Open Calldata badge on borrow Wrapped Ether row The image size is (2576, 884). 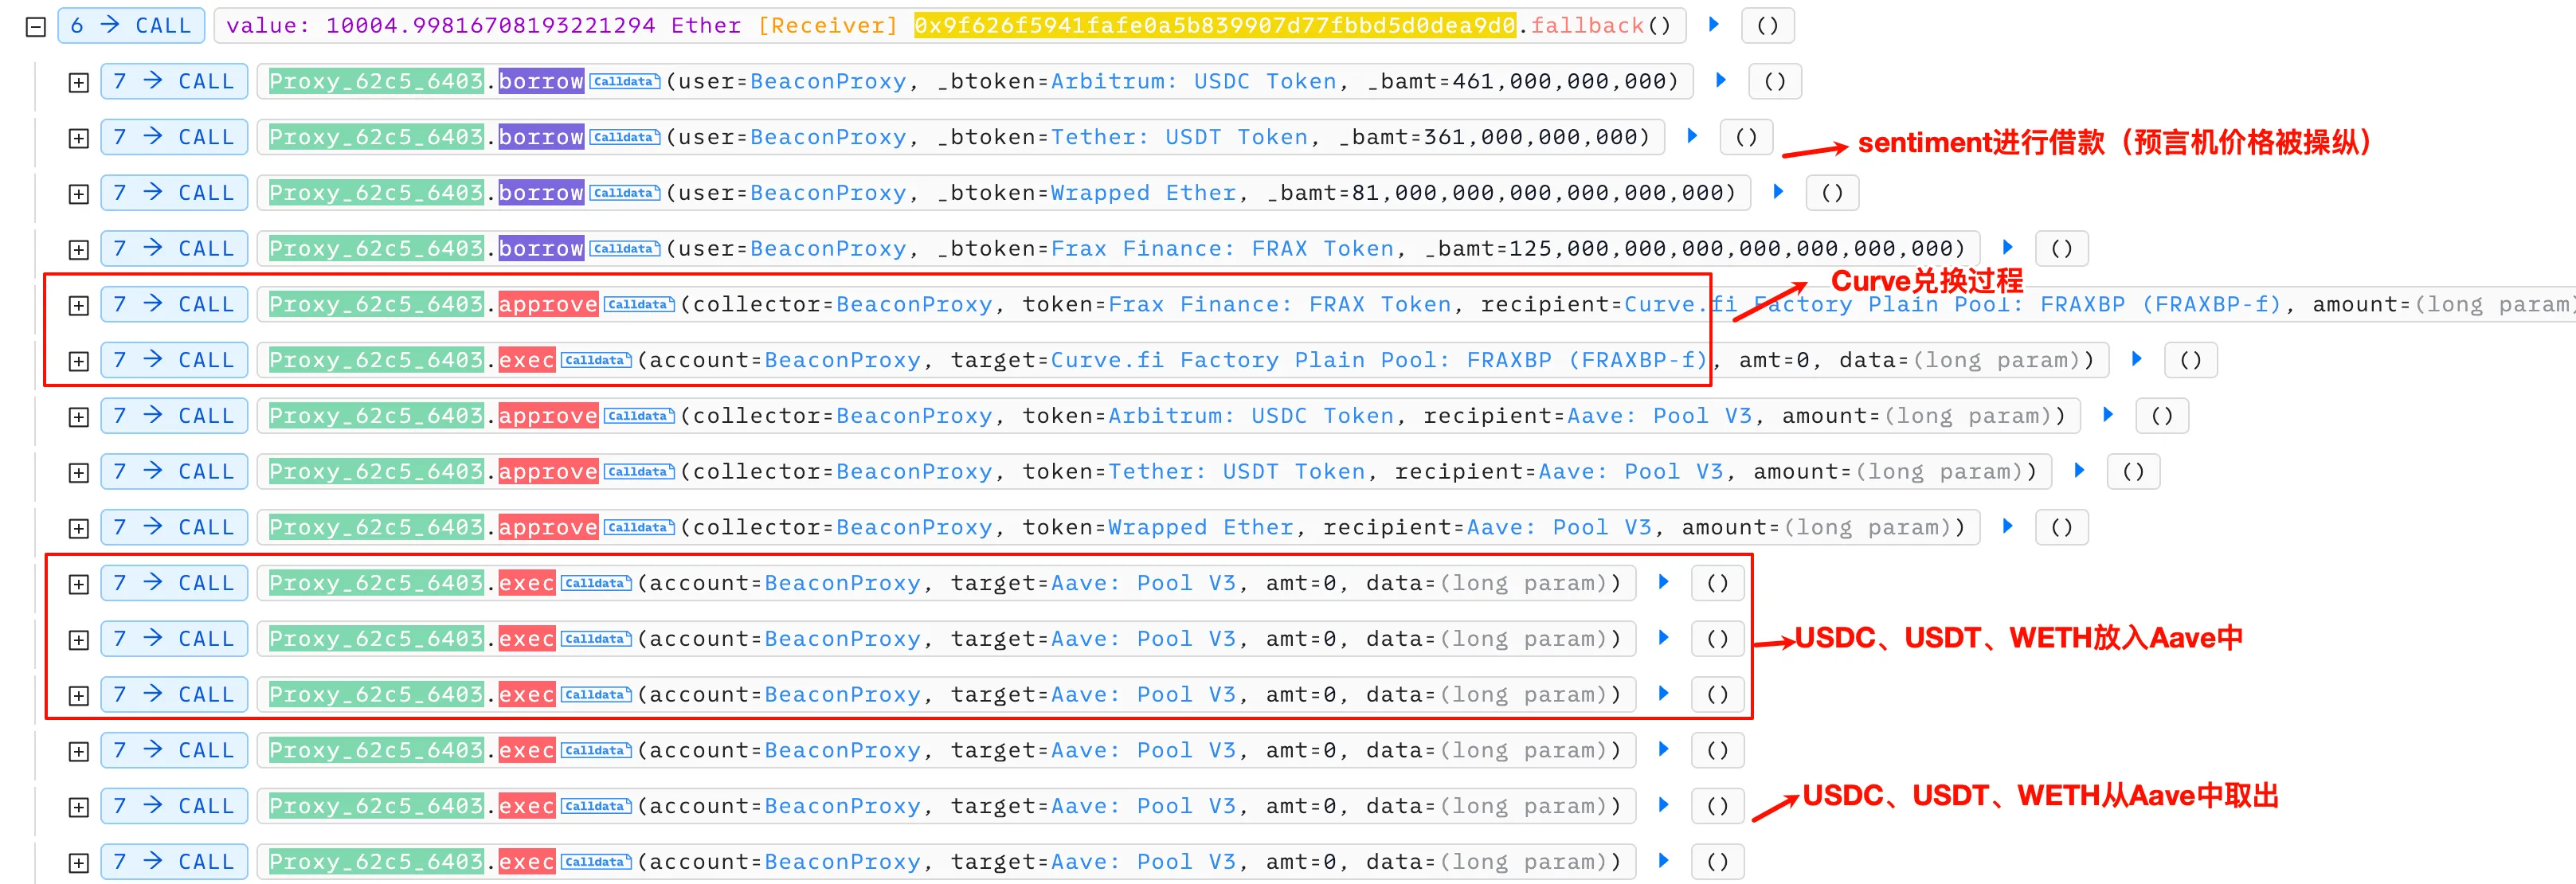[624, 193]
